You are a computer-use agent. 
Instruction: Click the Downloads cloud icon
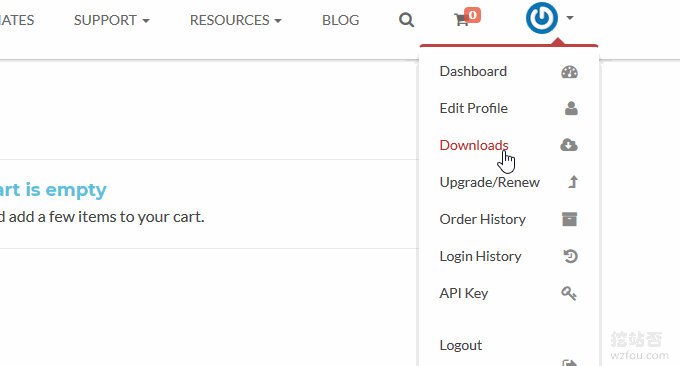pos(569,145)
